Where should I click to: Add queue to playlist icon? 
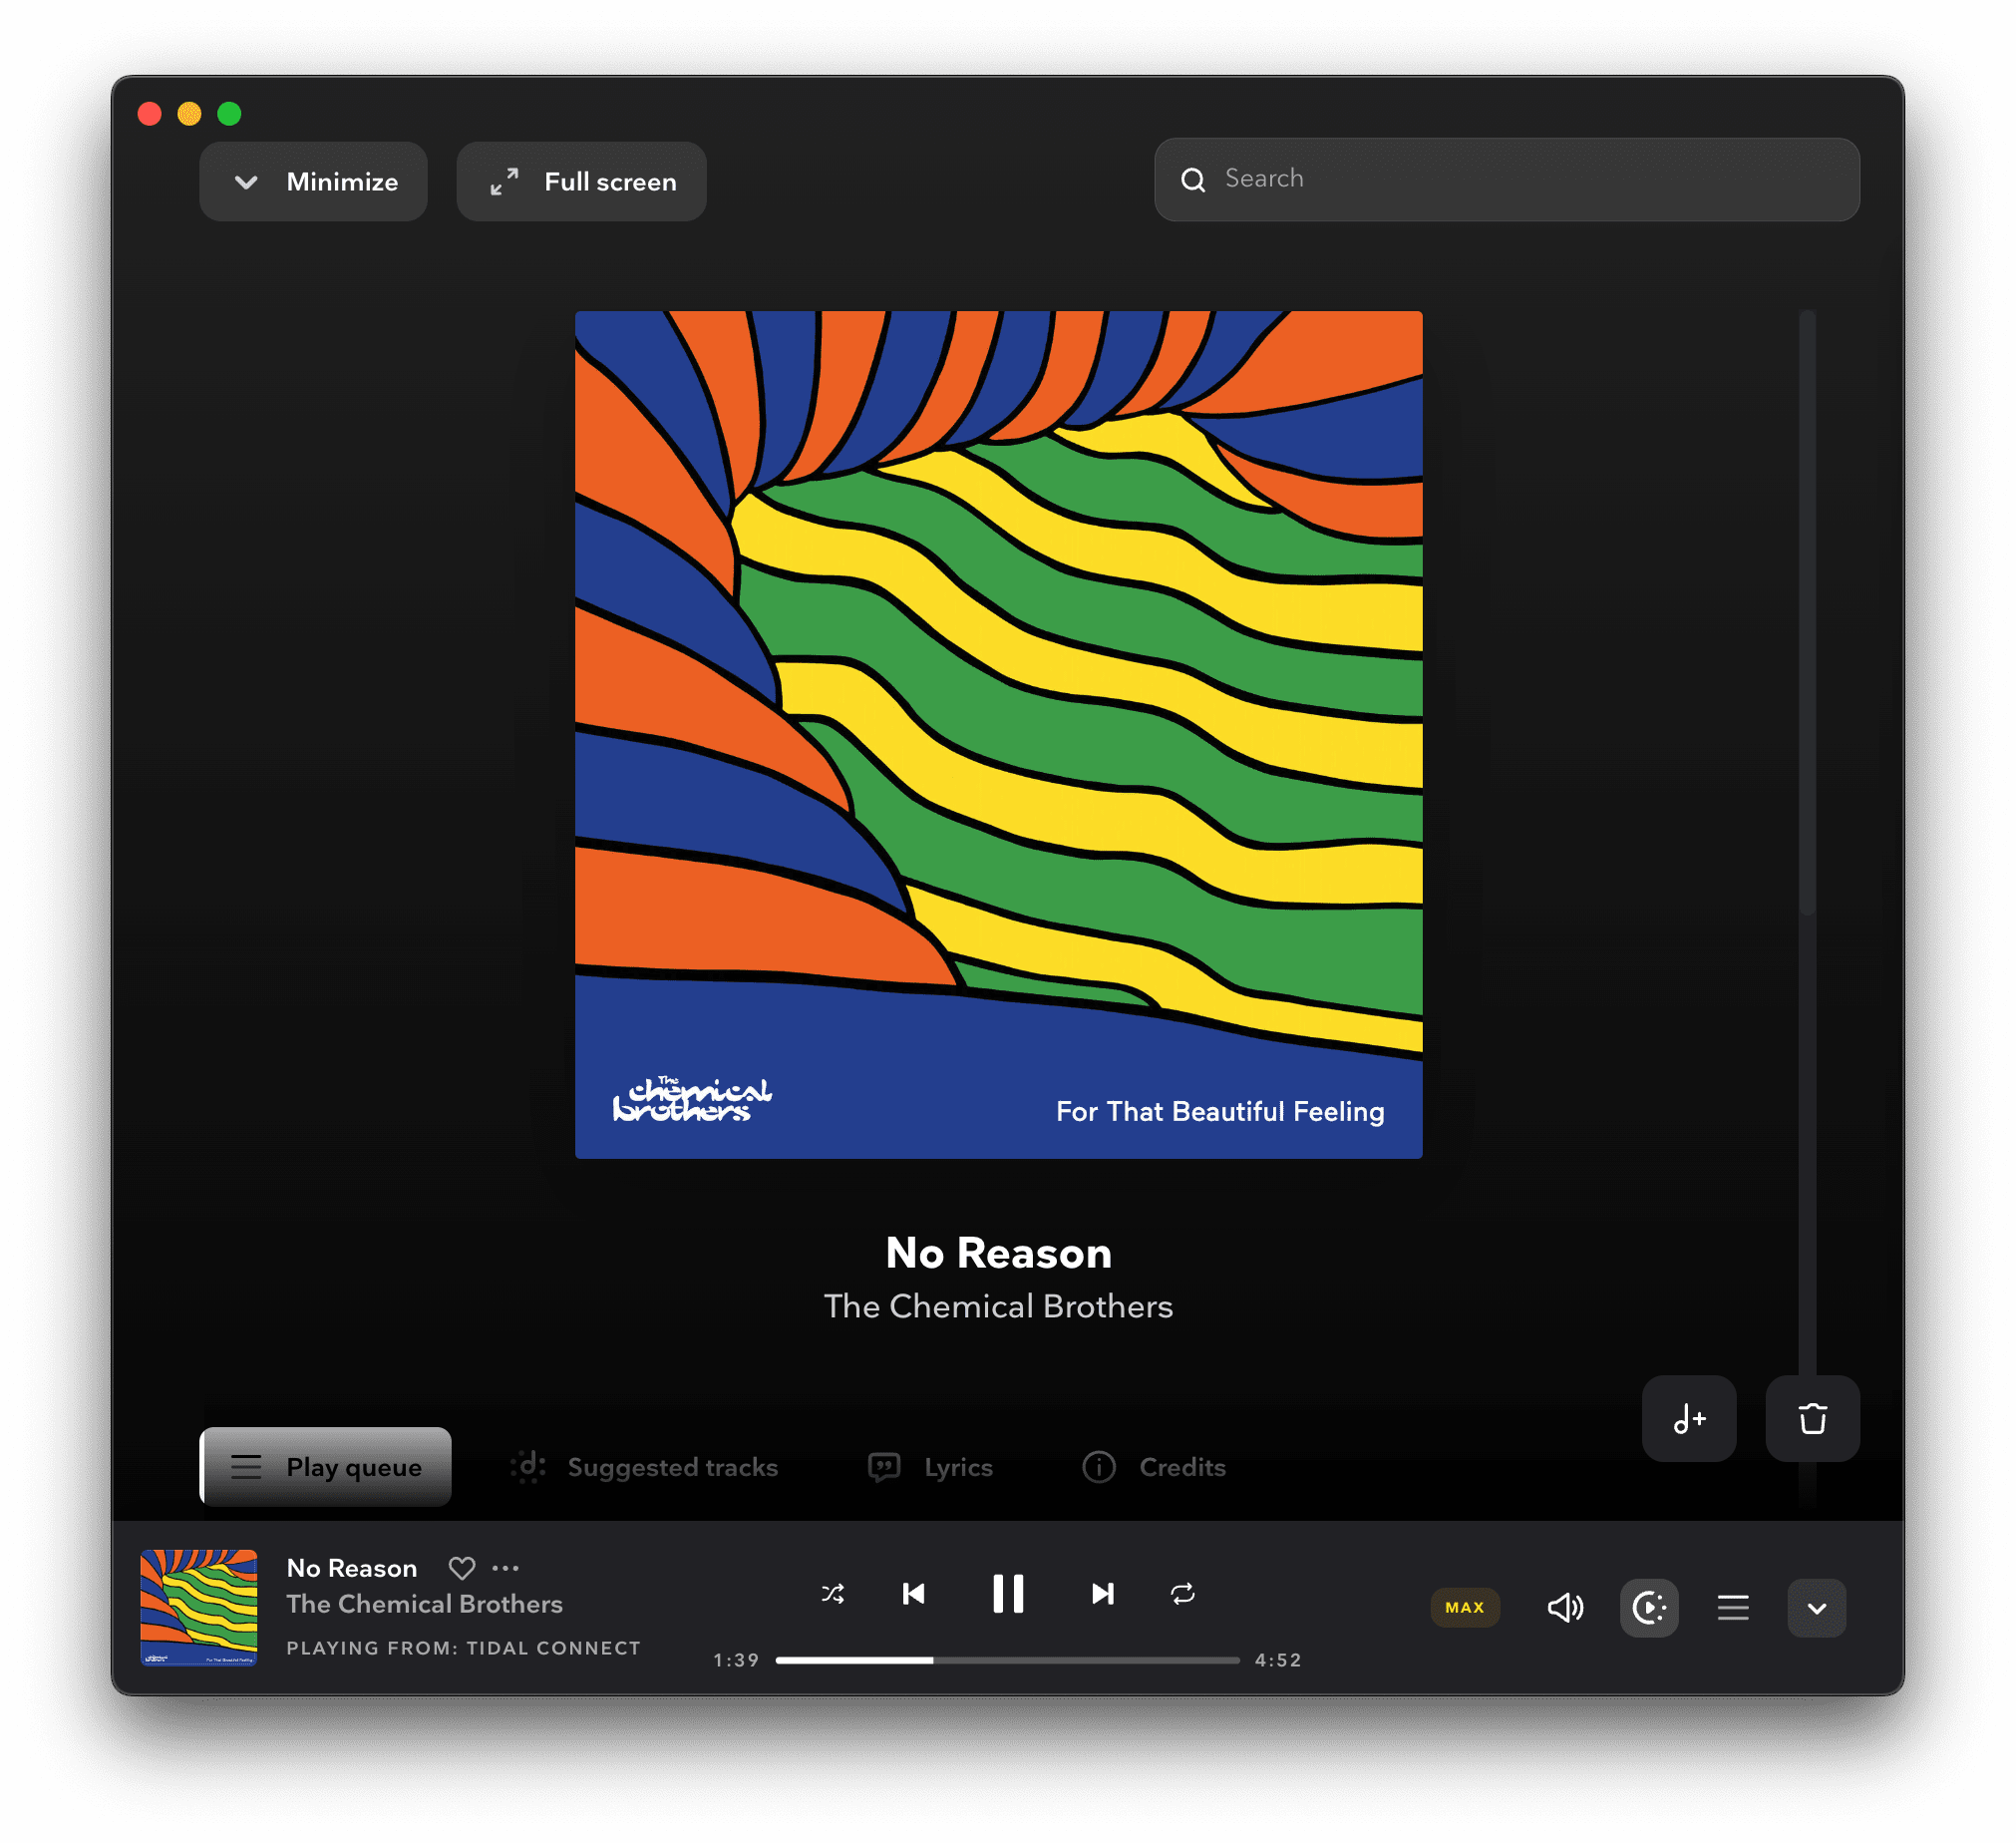pos(1688,1418)
